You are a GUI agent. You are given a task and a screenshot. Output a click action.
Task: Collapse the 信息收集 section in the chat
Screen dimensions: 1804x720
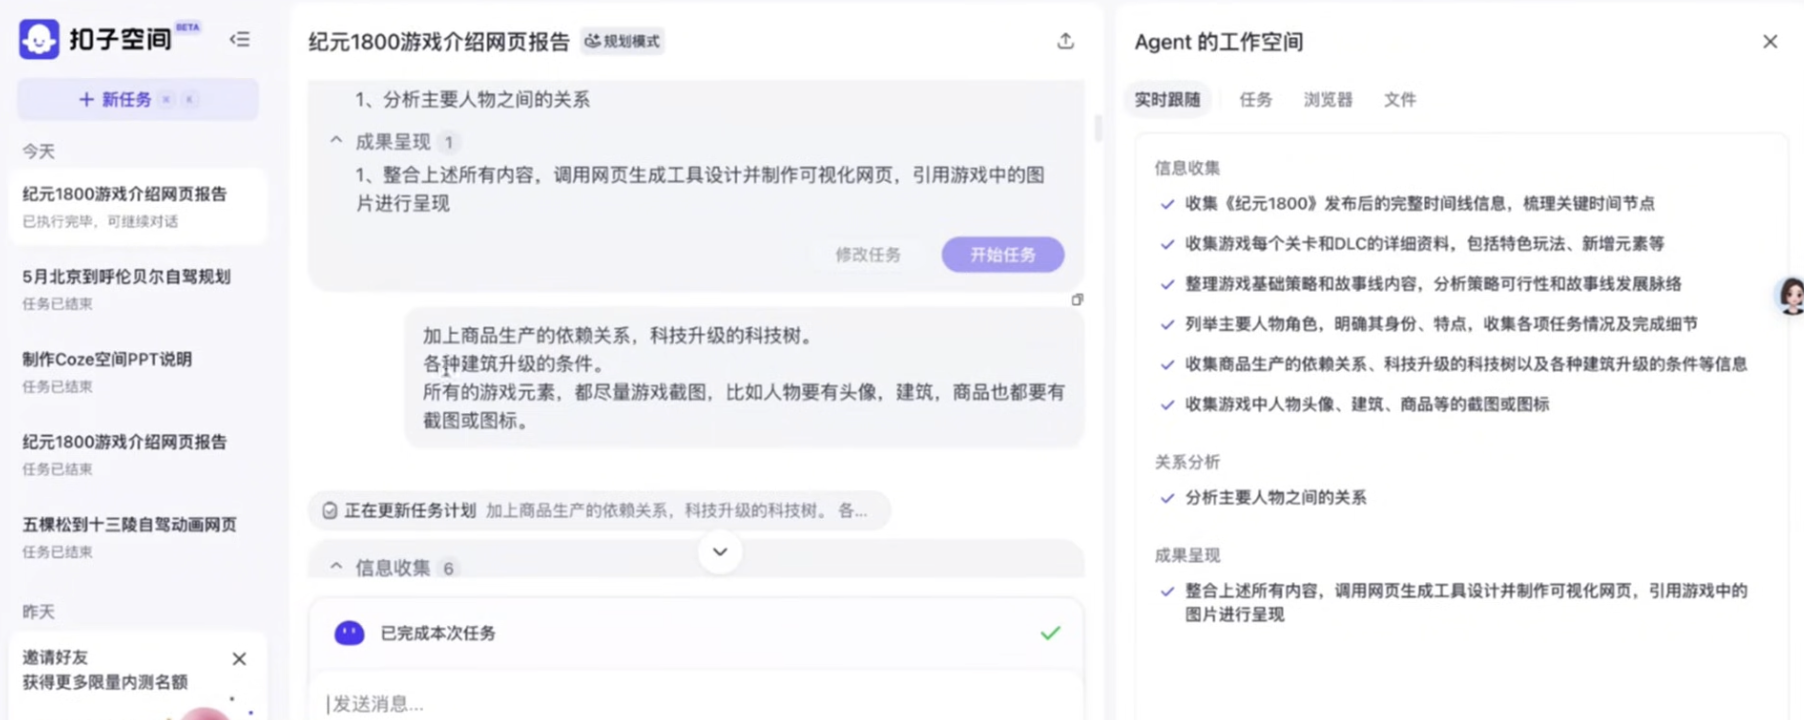pyautogui.click(x=336, y=567)
